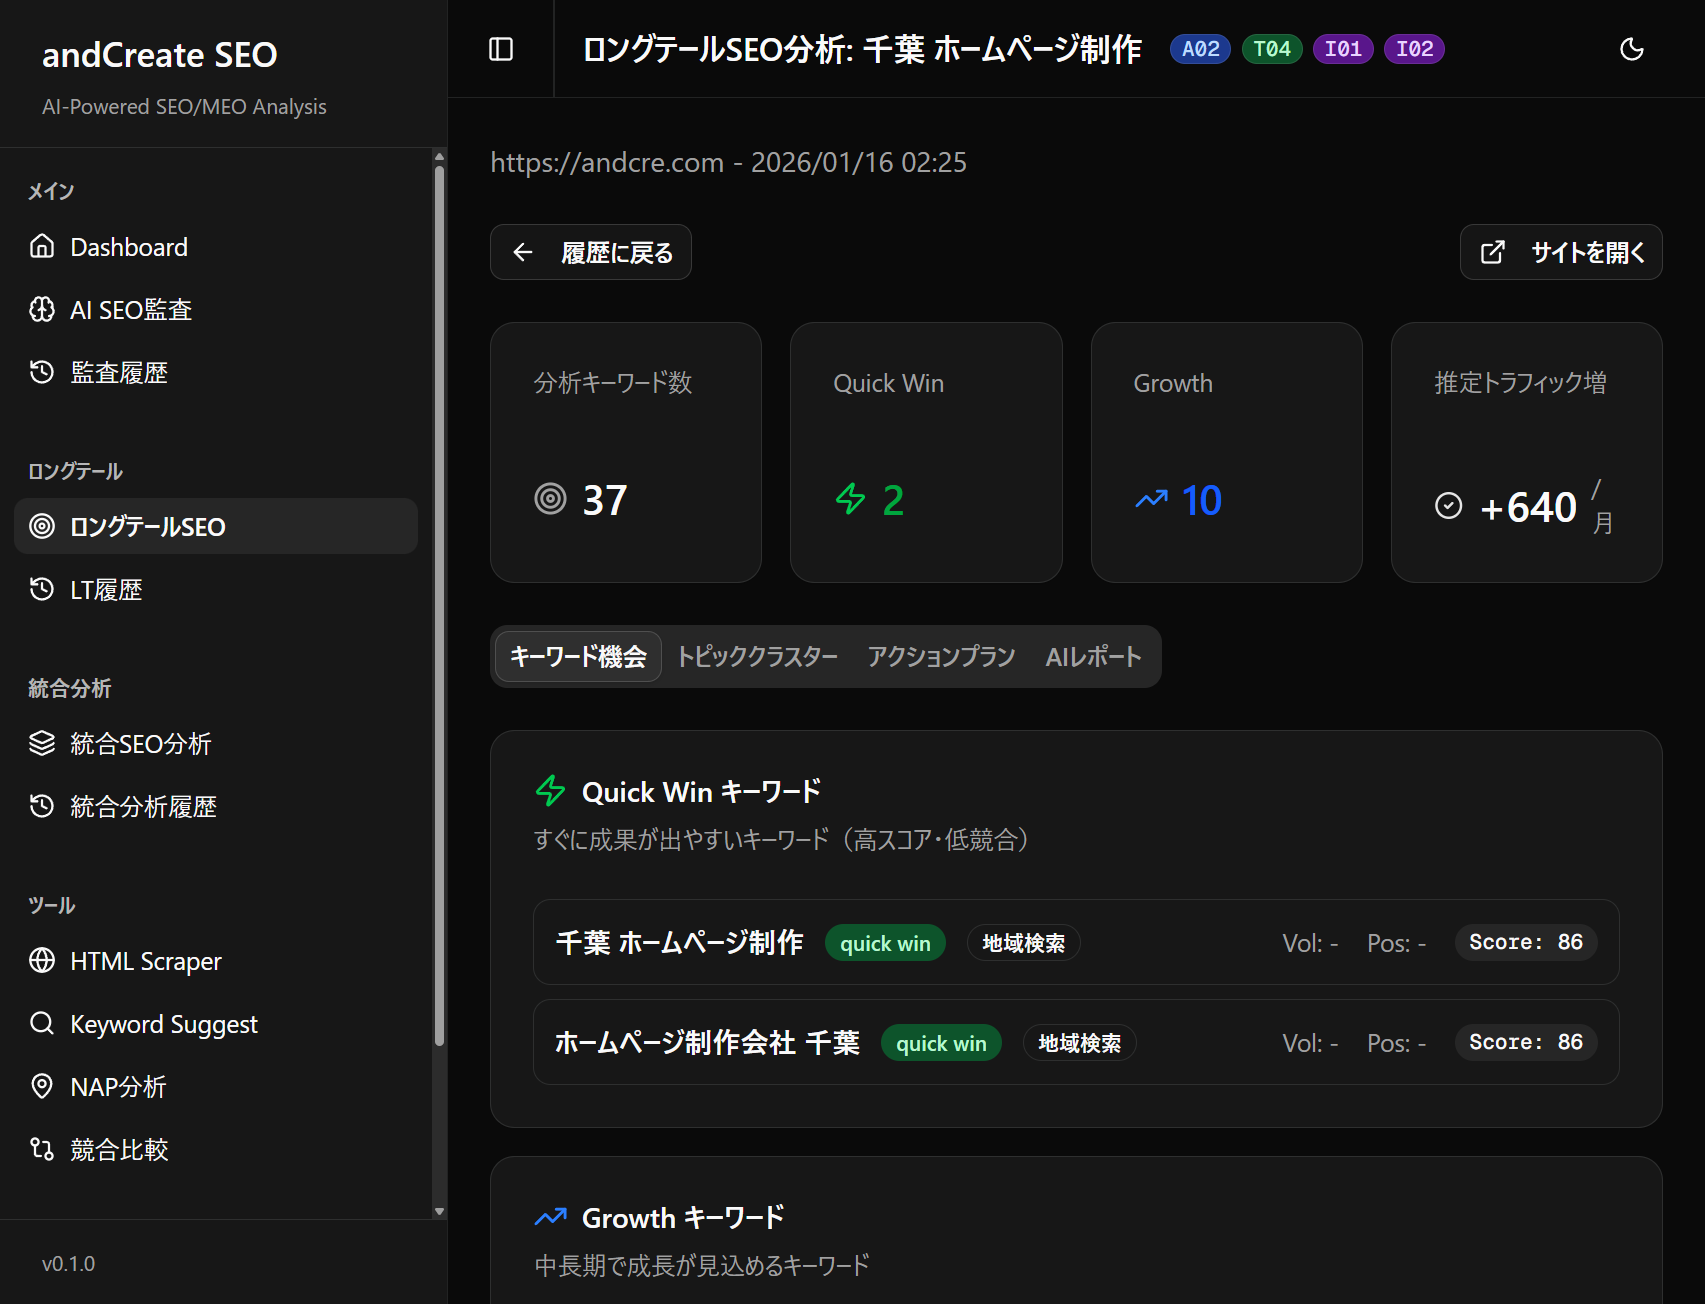Click the A02 badge in the header
Image resolution: width=1705 pixels, height=1304 pixels.
coord(1199,48)
